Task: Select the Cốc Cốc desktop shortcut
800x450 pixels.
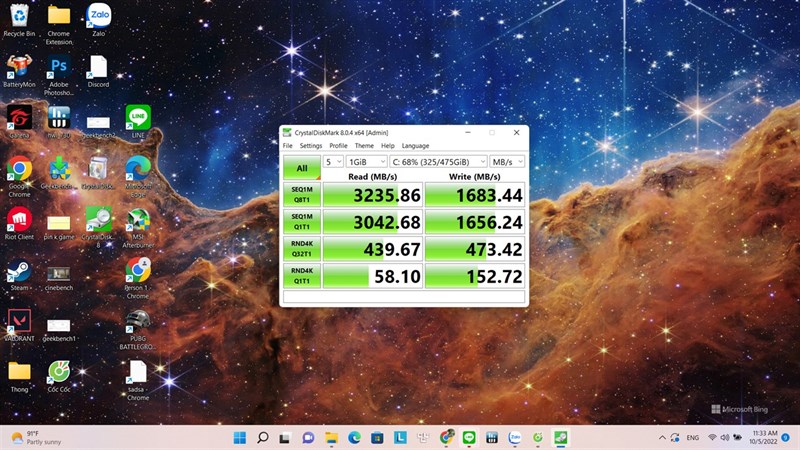Action: tap(59, 377)
